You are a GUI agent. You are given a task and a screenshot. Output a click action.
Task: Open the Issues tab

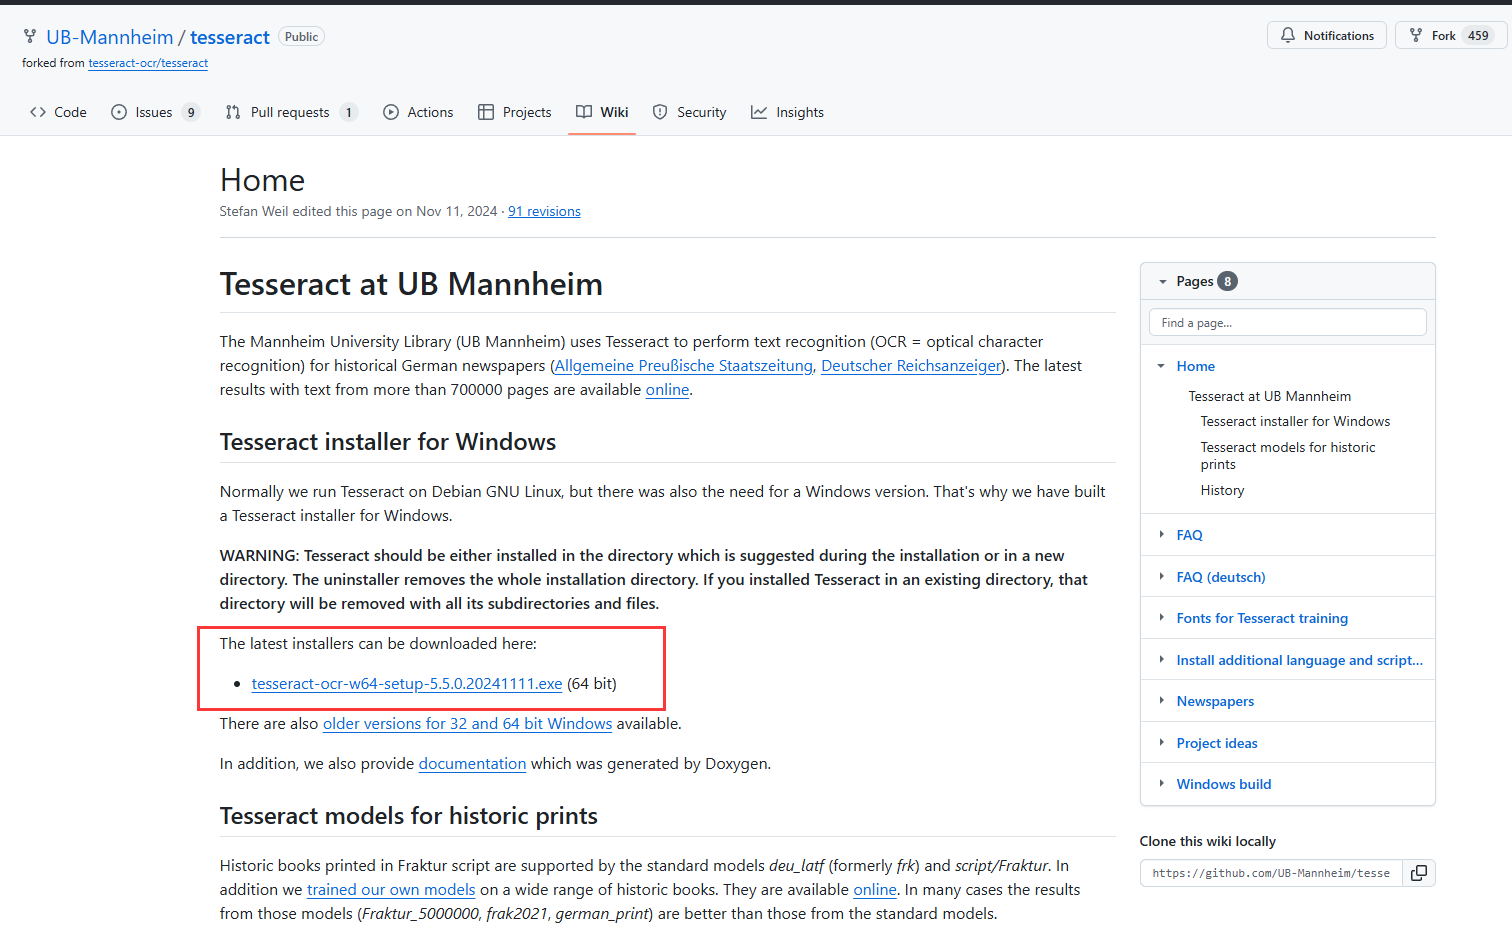[x=155, y=112]
